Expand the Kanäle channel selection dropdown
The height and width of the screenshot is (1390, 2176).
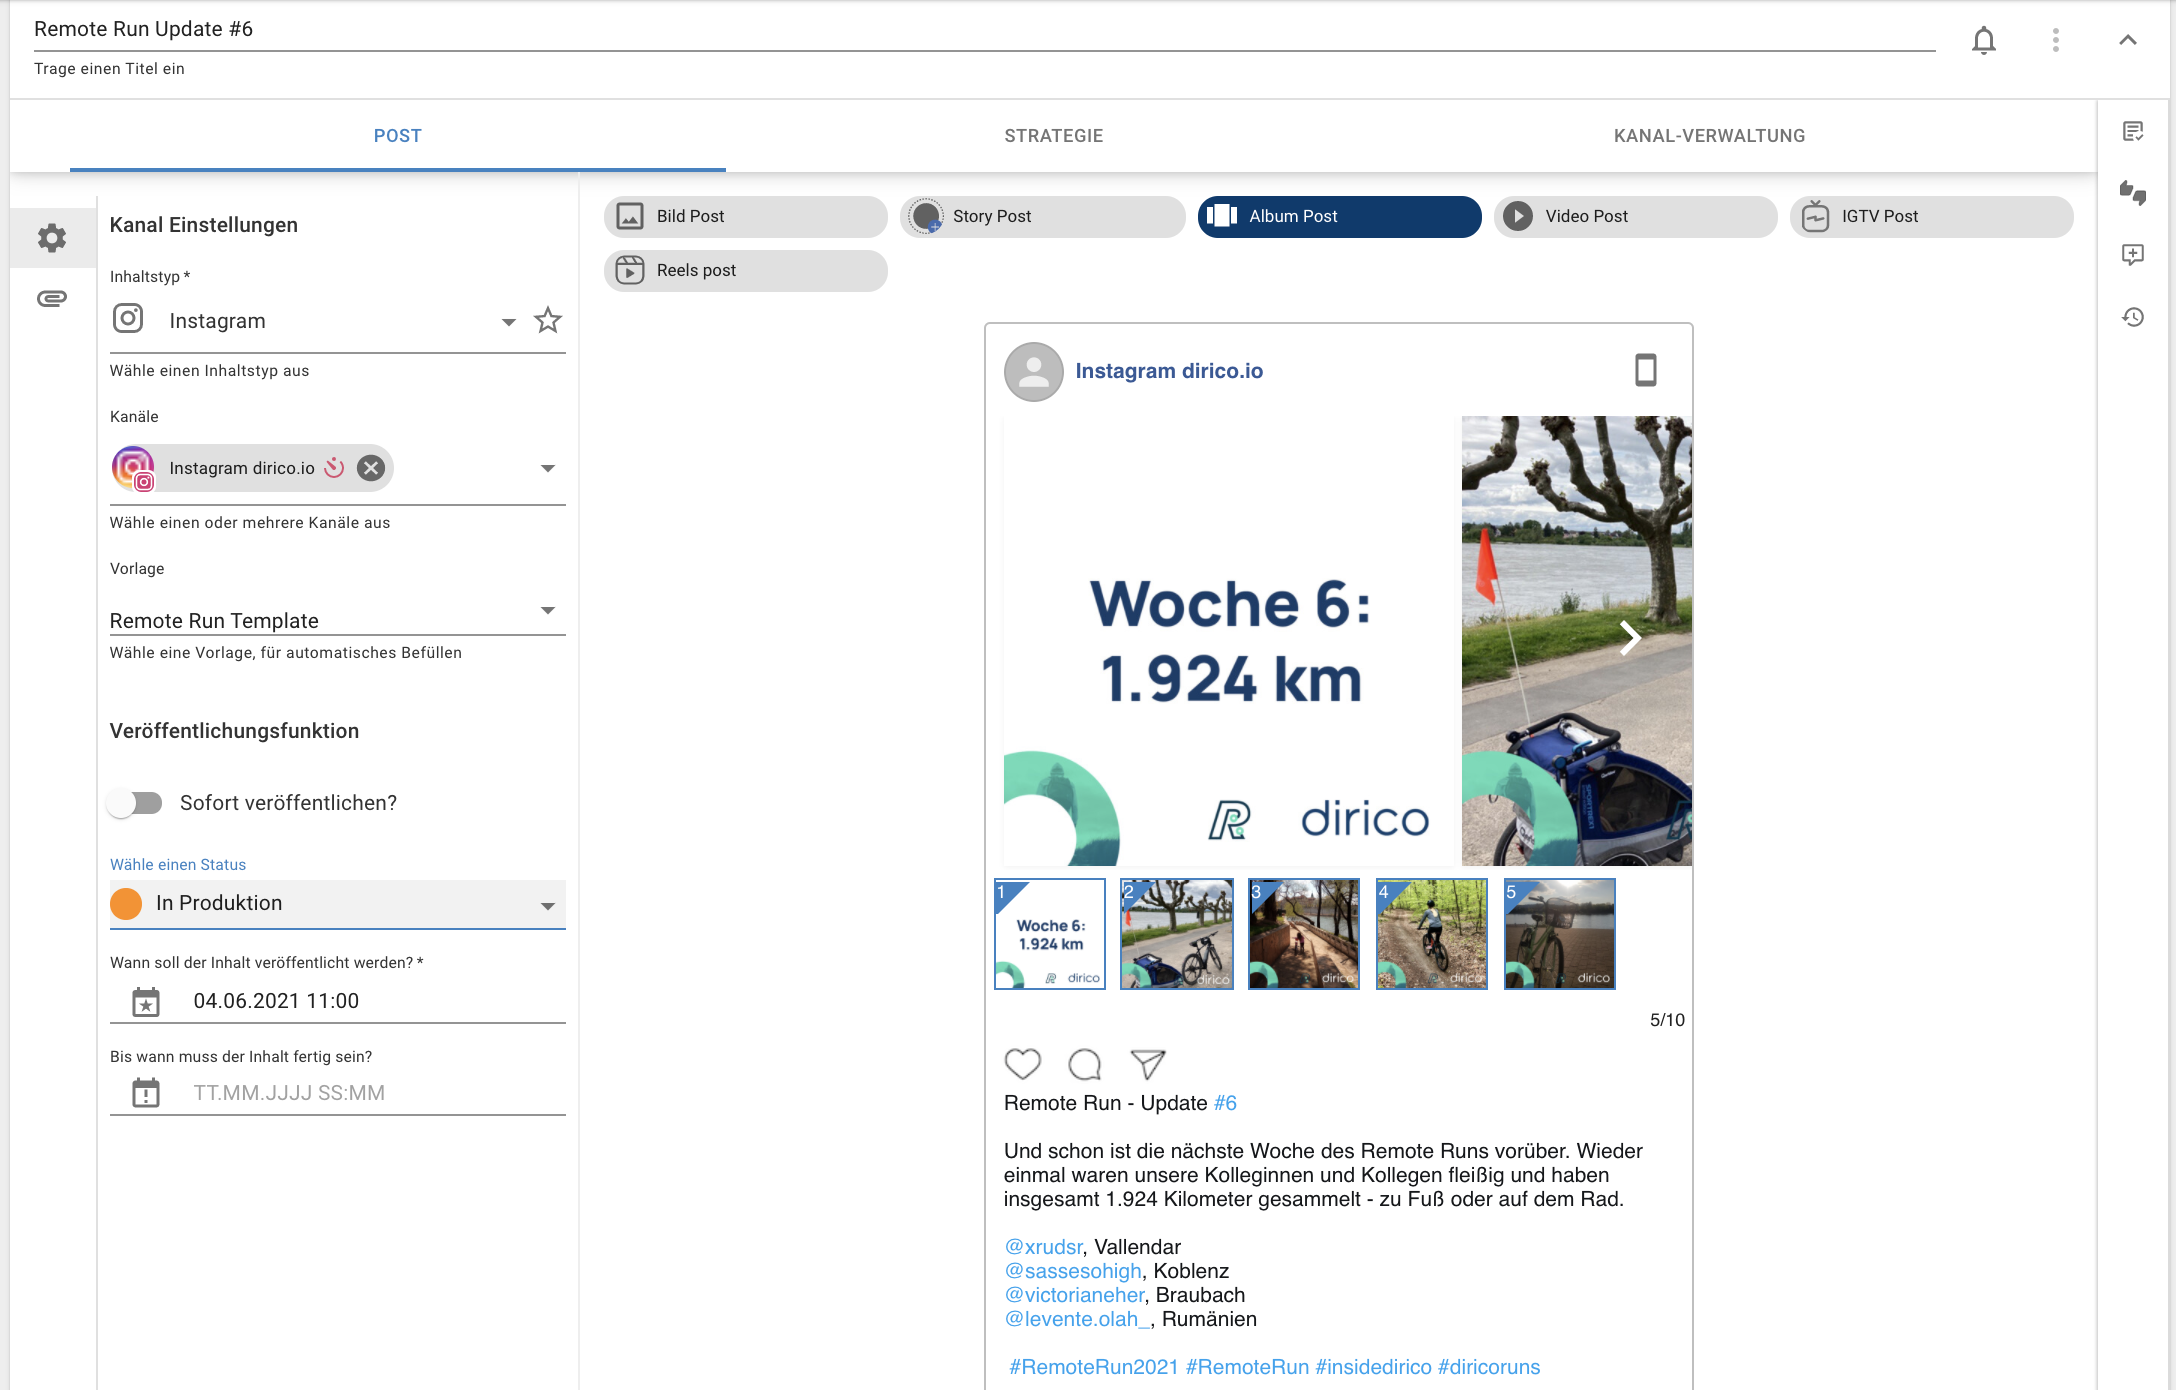pyautogui.click(x=548, y=467)
